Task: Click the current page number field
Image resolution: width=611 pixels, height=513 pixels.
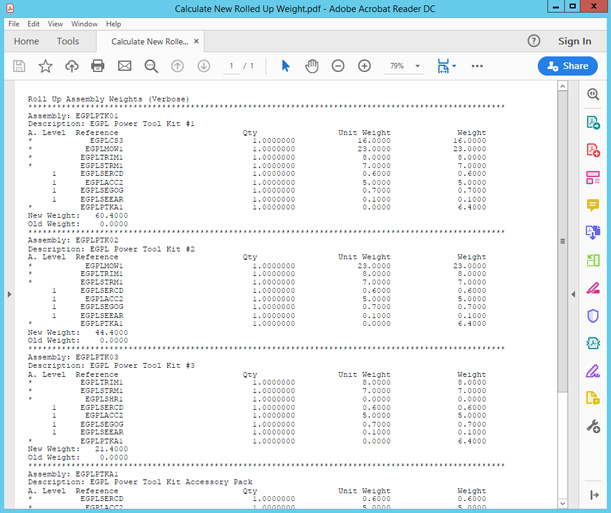Action: [x=231, y=66]
